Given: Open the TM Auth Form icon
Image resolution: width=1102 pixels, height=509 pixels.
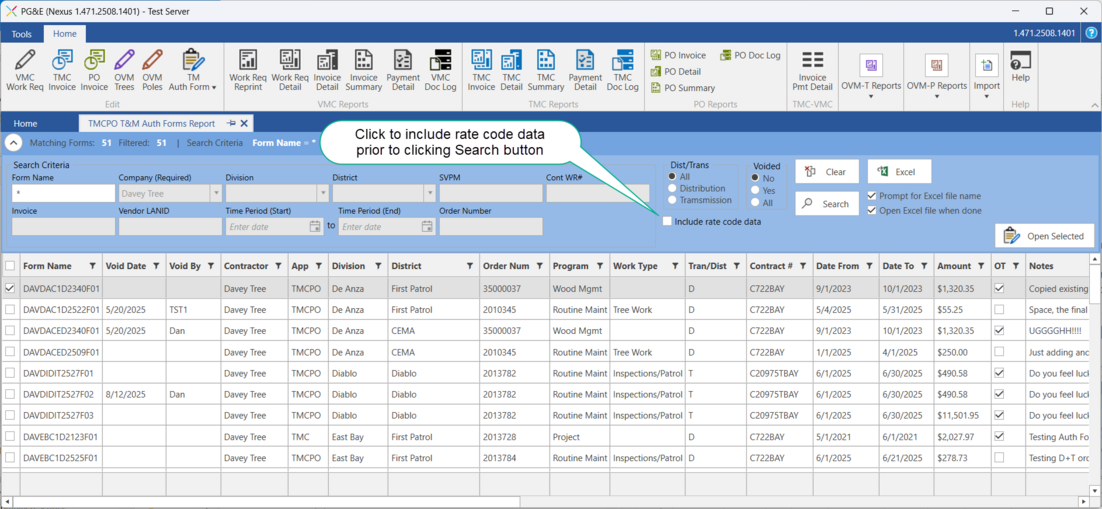Looking at the screenshot, I should (x=192, y=70).
